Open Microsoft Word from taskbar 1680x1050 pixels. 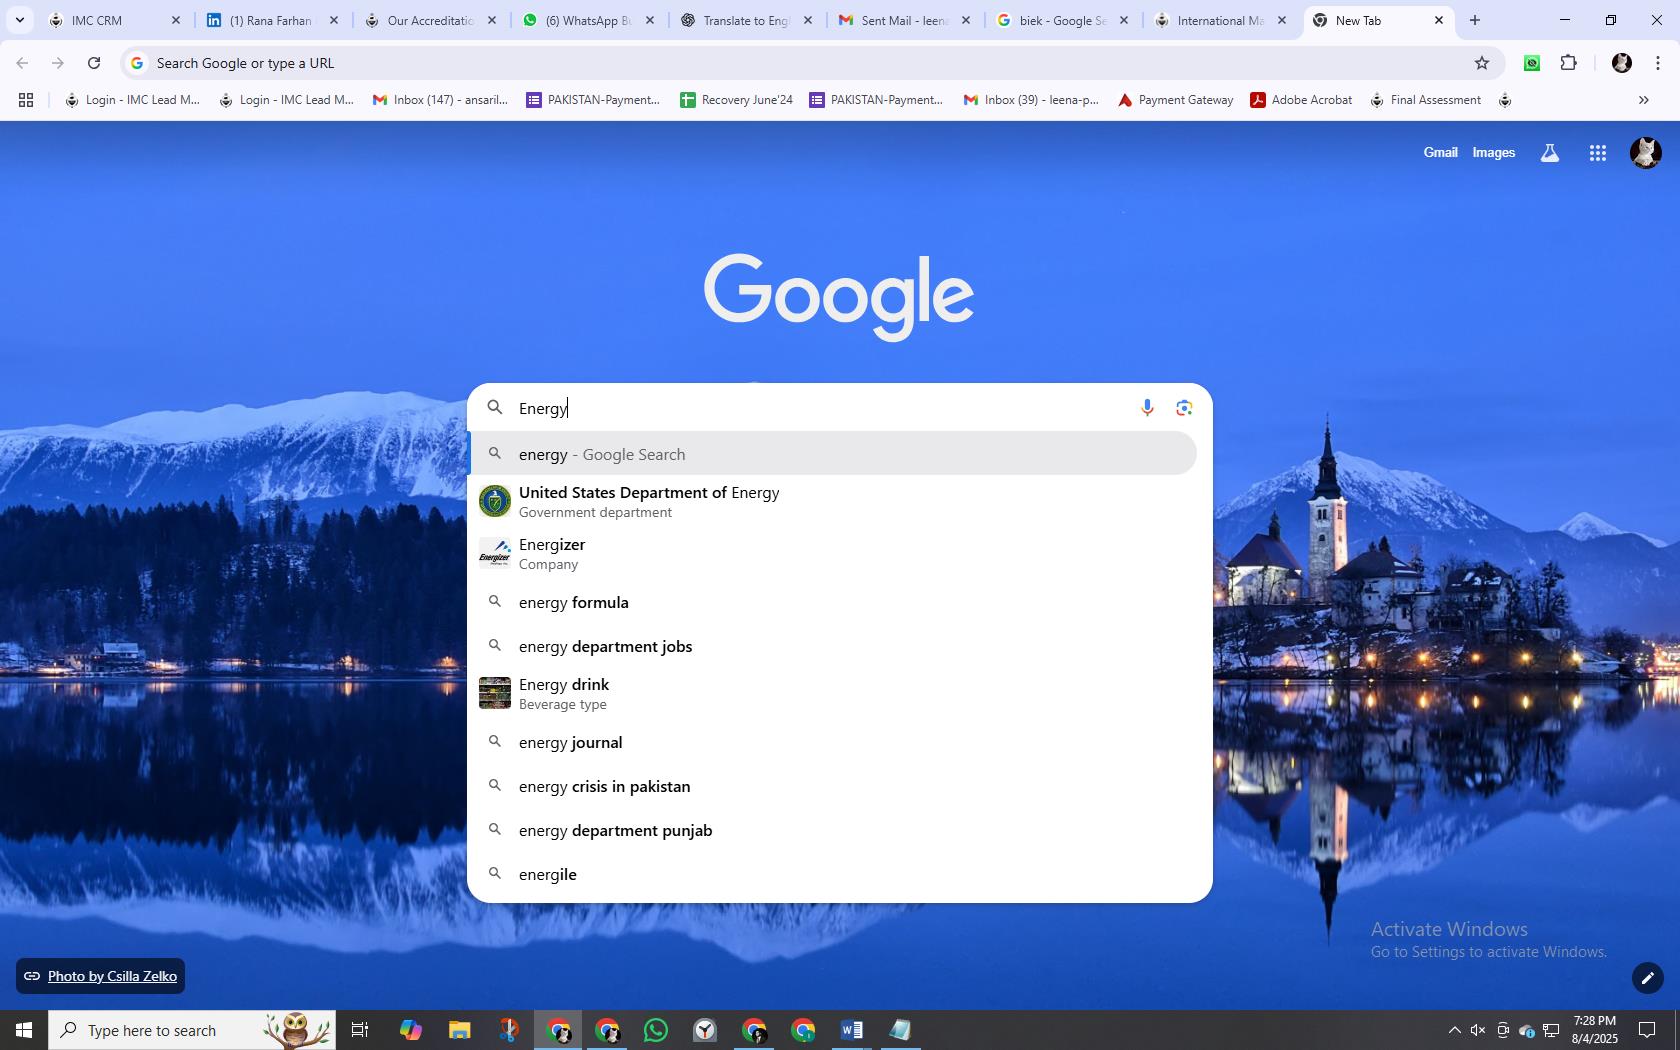(x=852, y=1030)
